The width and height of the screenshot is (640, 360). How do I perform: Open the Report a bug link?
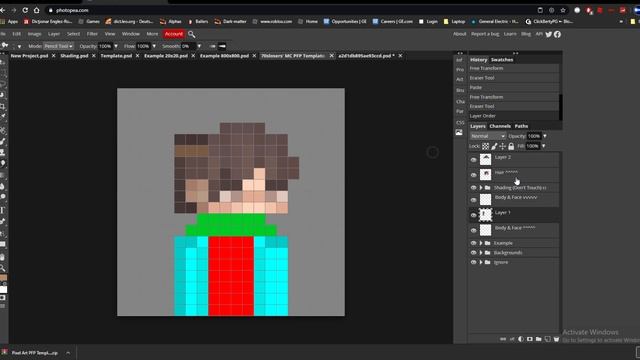pos(485,34)
